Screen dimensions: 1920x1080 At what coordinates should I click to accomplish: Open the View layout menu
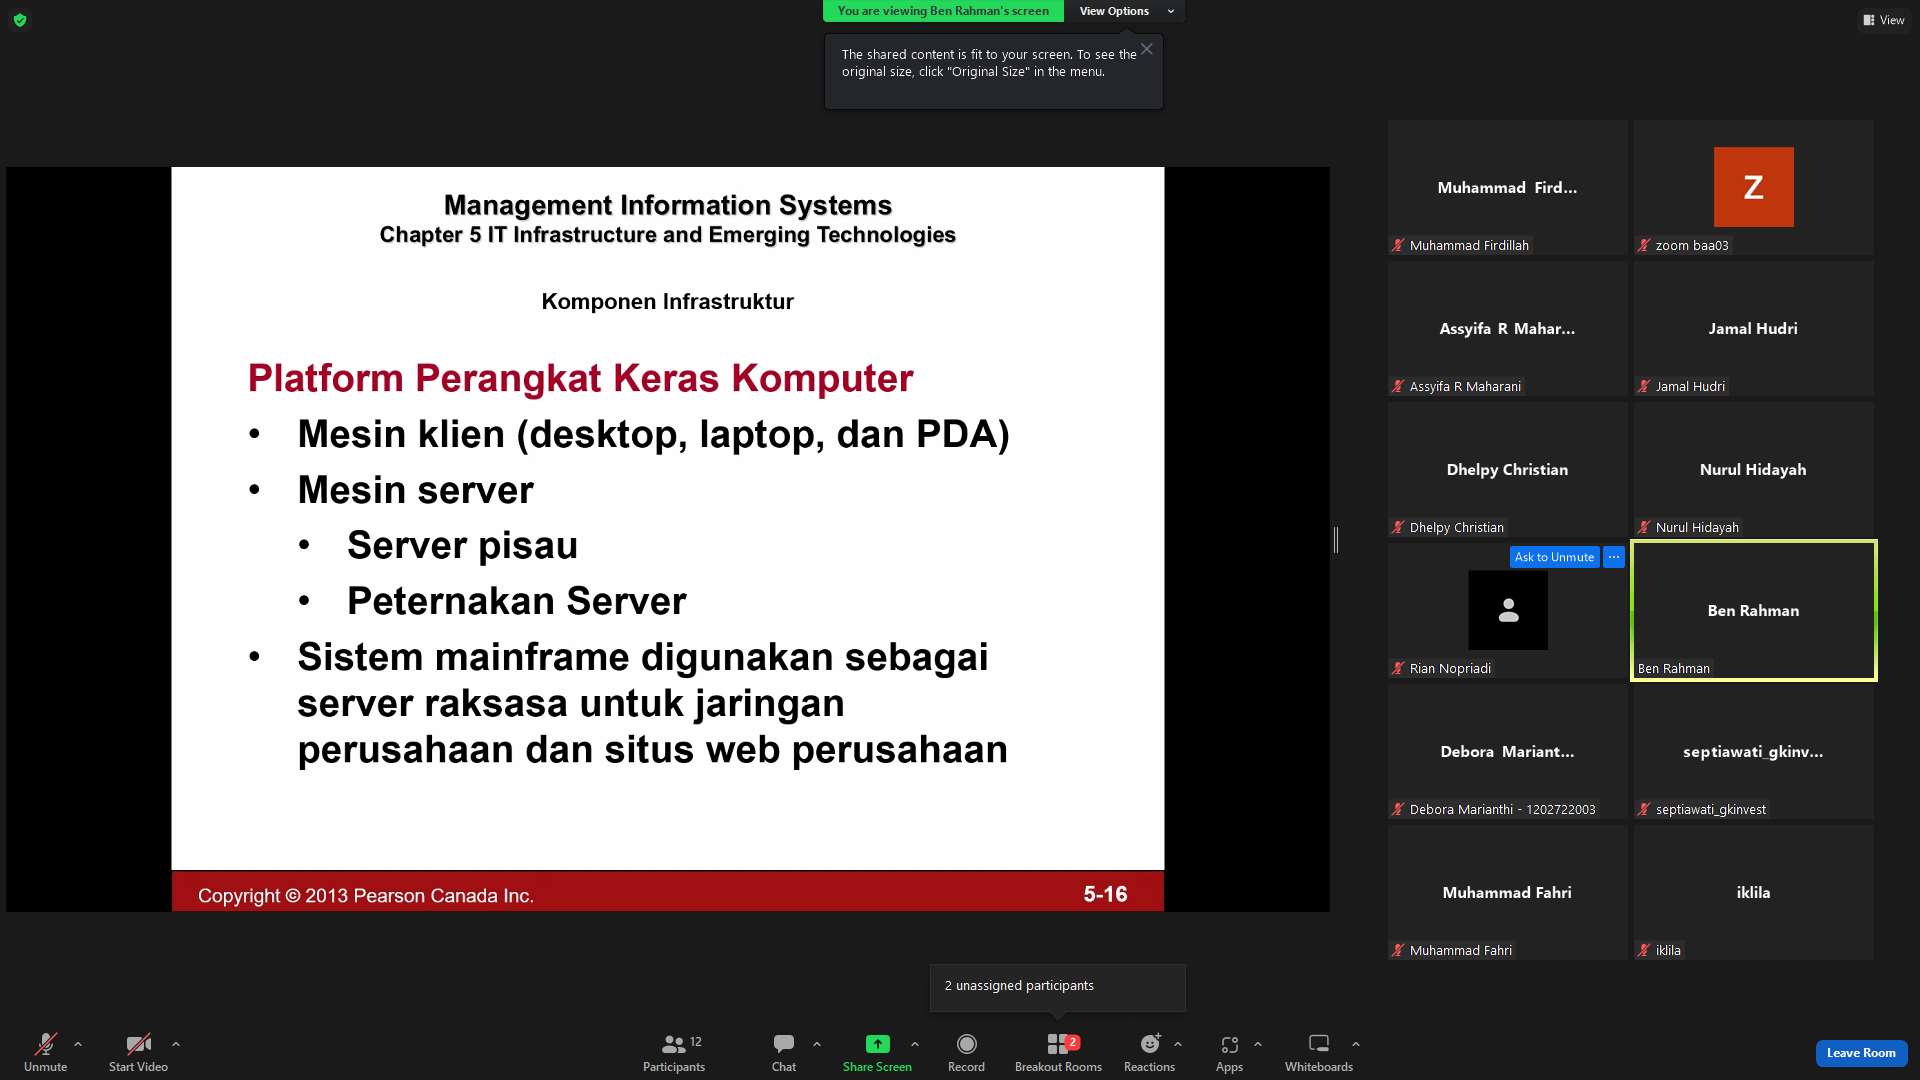tap(1884, 20)
